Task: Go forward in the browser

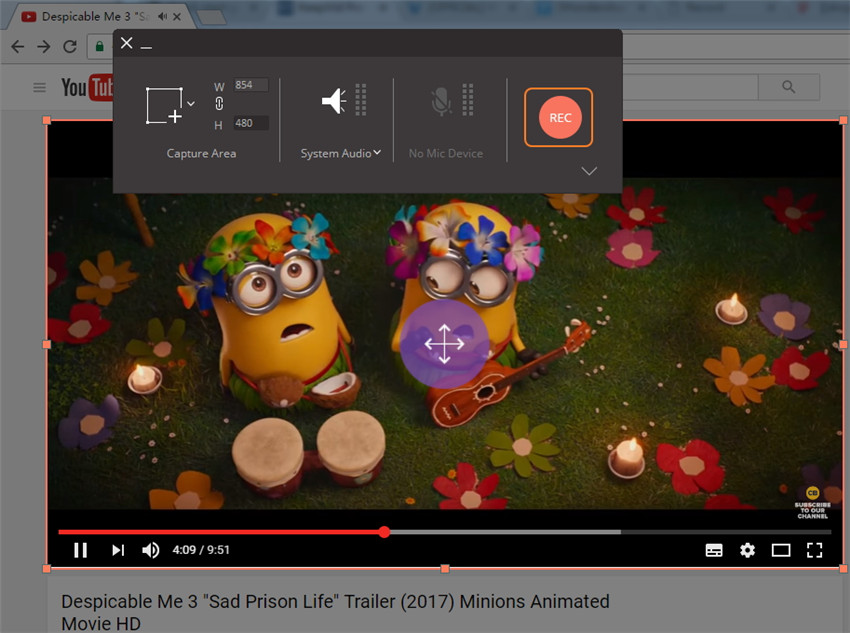Action: [44, 47]
